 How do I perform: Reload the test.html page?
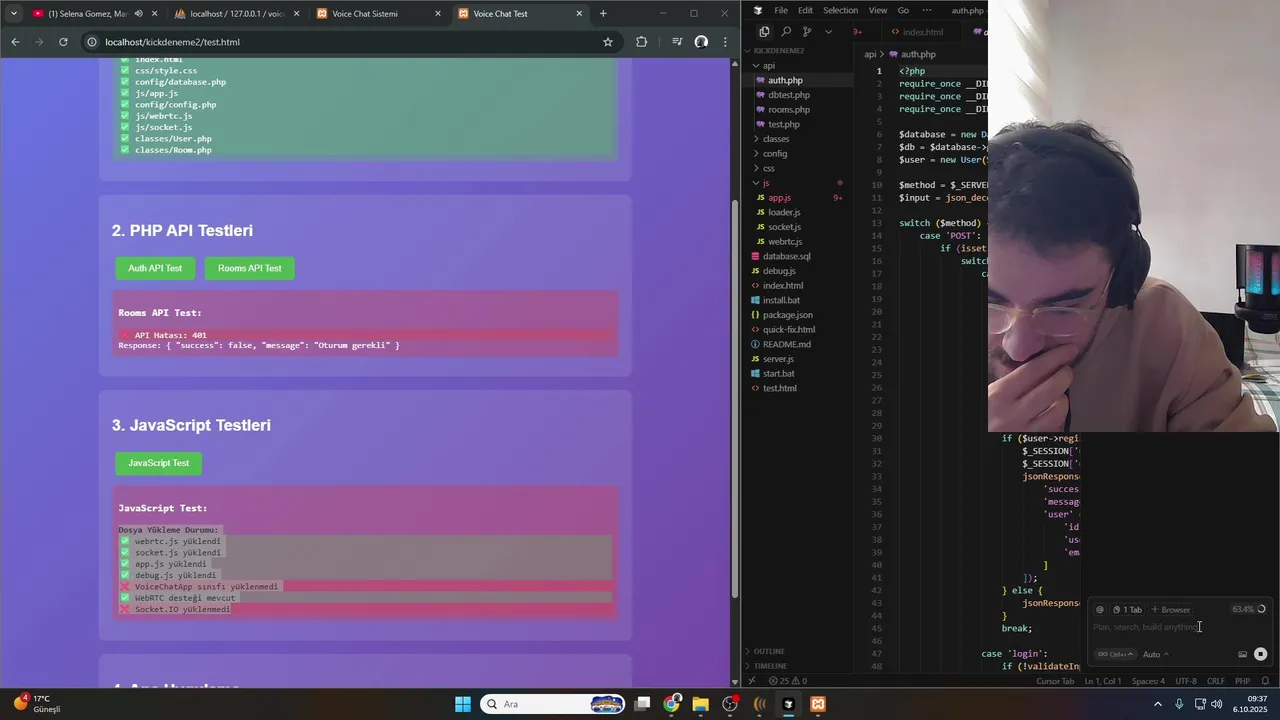(x=63, y=42)
